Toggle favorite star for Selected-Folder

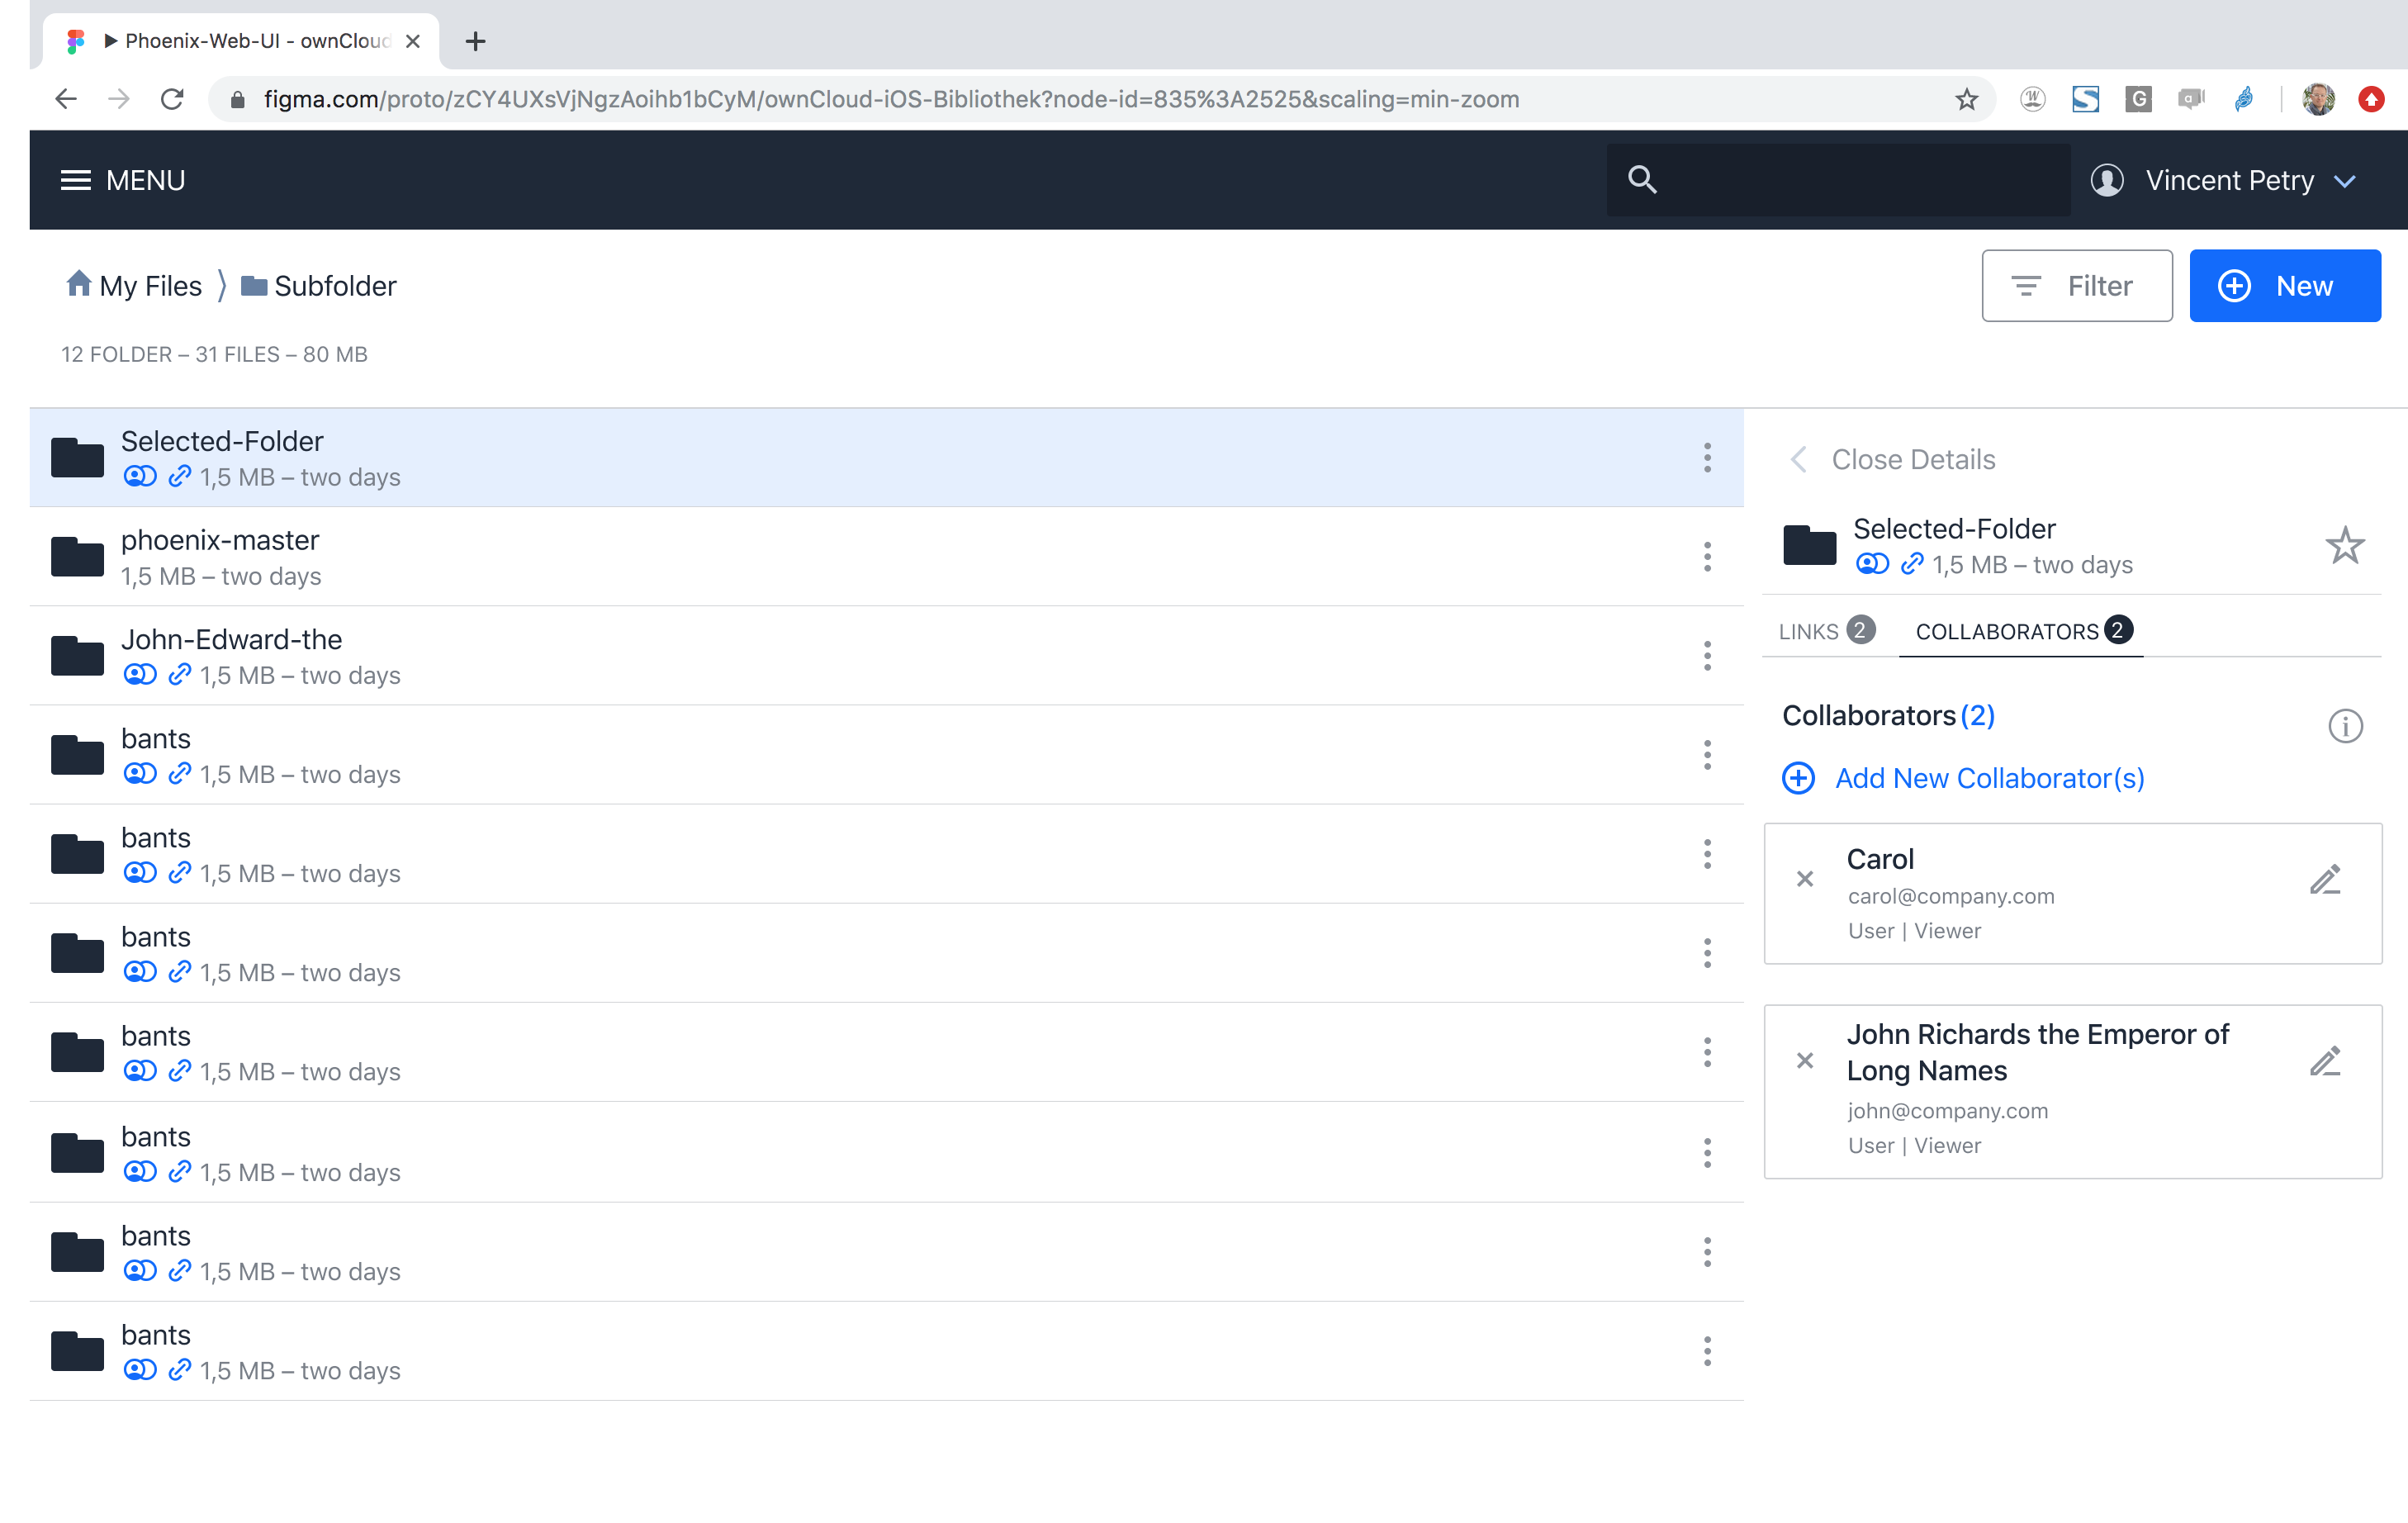(x=2345, y=546)
